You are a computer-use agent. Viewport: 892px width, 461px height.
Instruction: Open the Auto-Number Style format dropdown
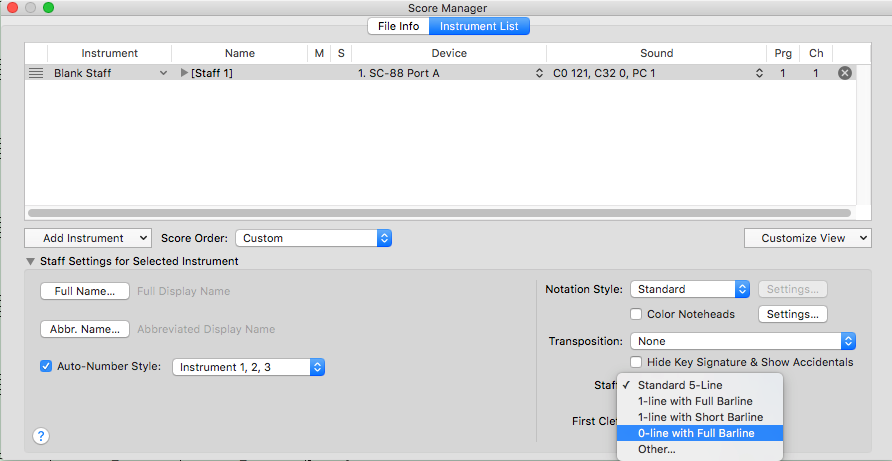249,367
